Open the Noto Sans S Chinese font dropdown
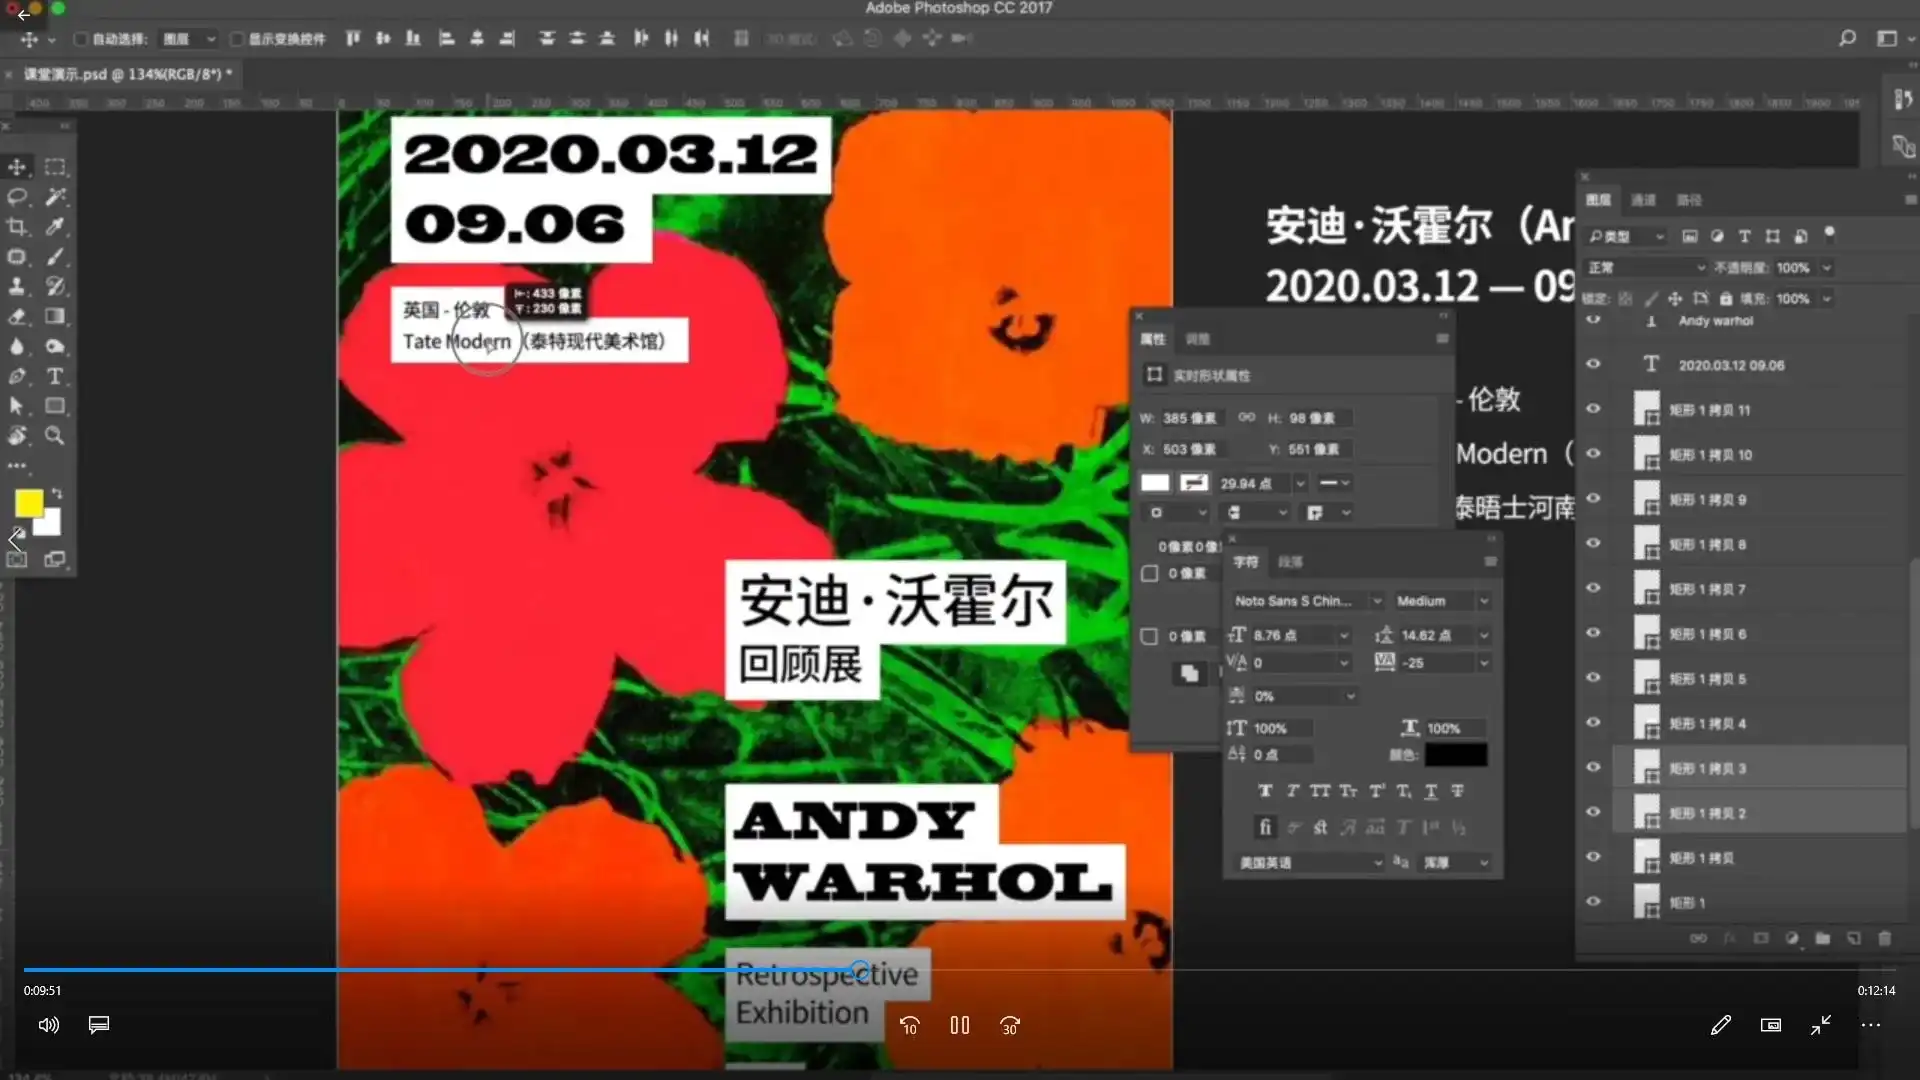The height and width of the screenshot is (1080, 1920). (1376, 601)
